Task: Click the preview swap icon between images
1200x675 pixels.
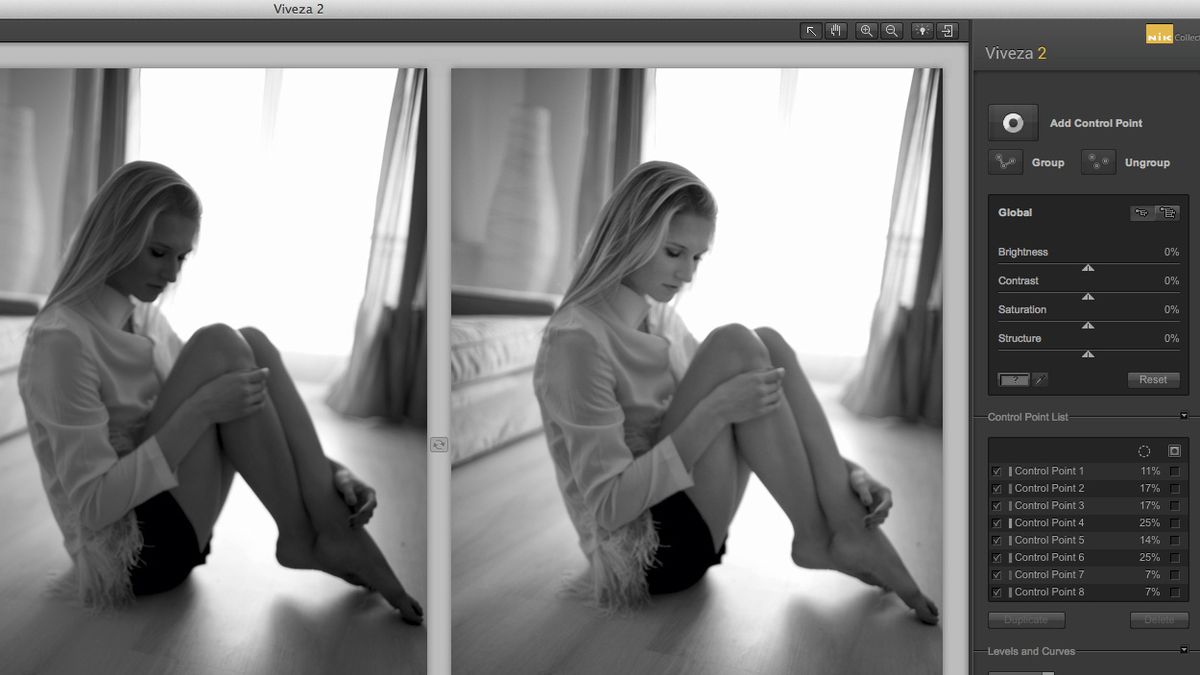Action: 439,444
